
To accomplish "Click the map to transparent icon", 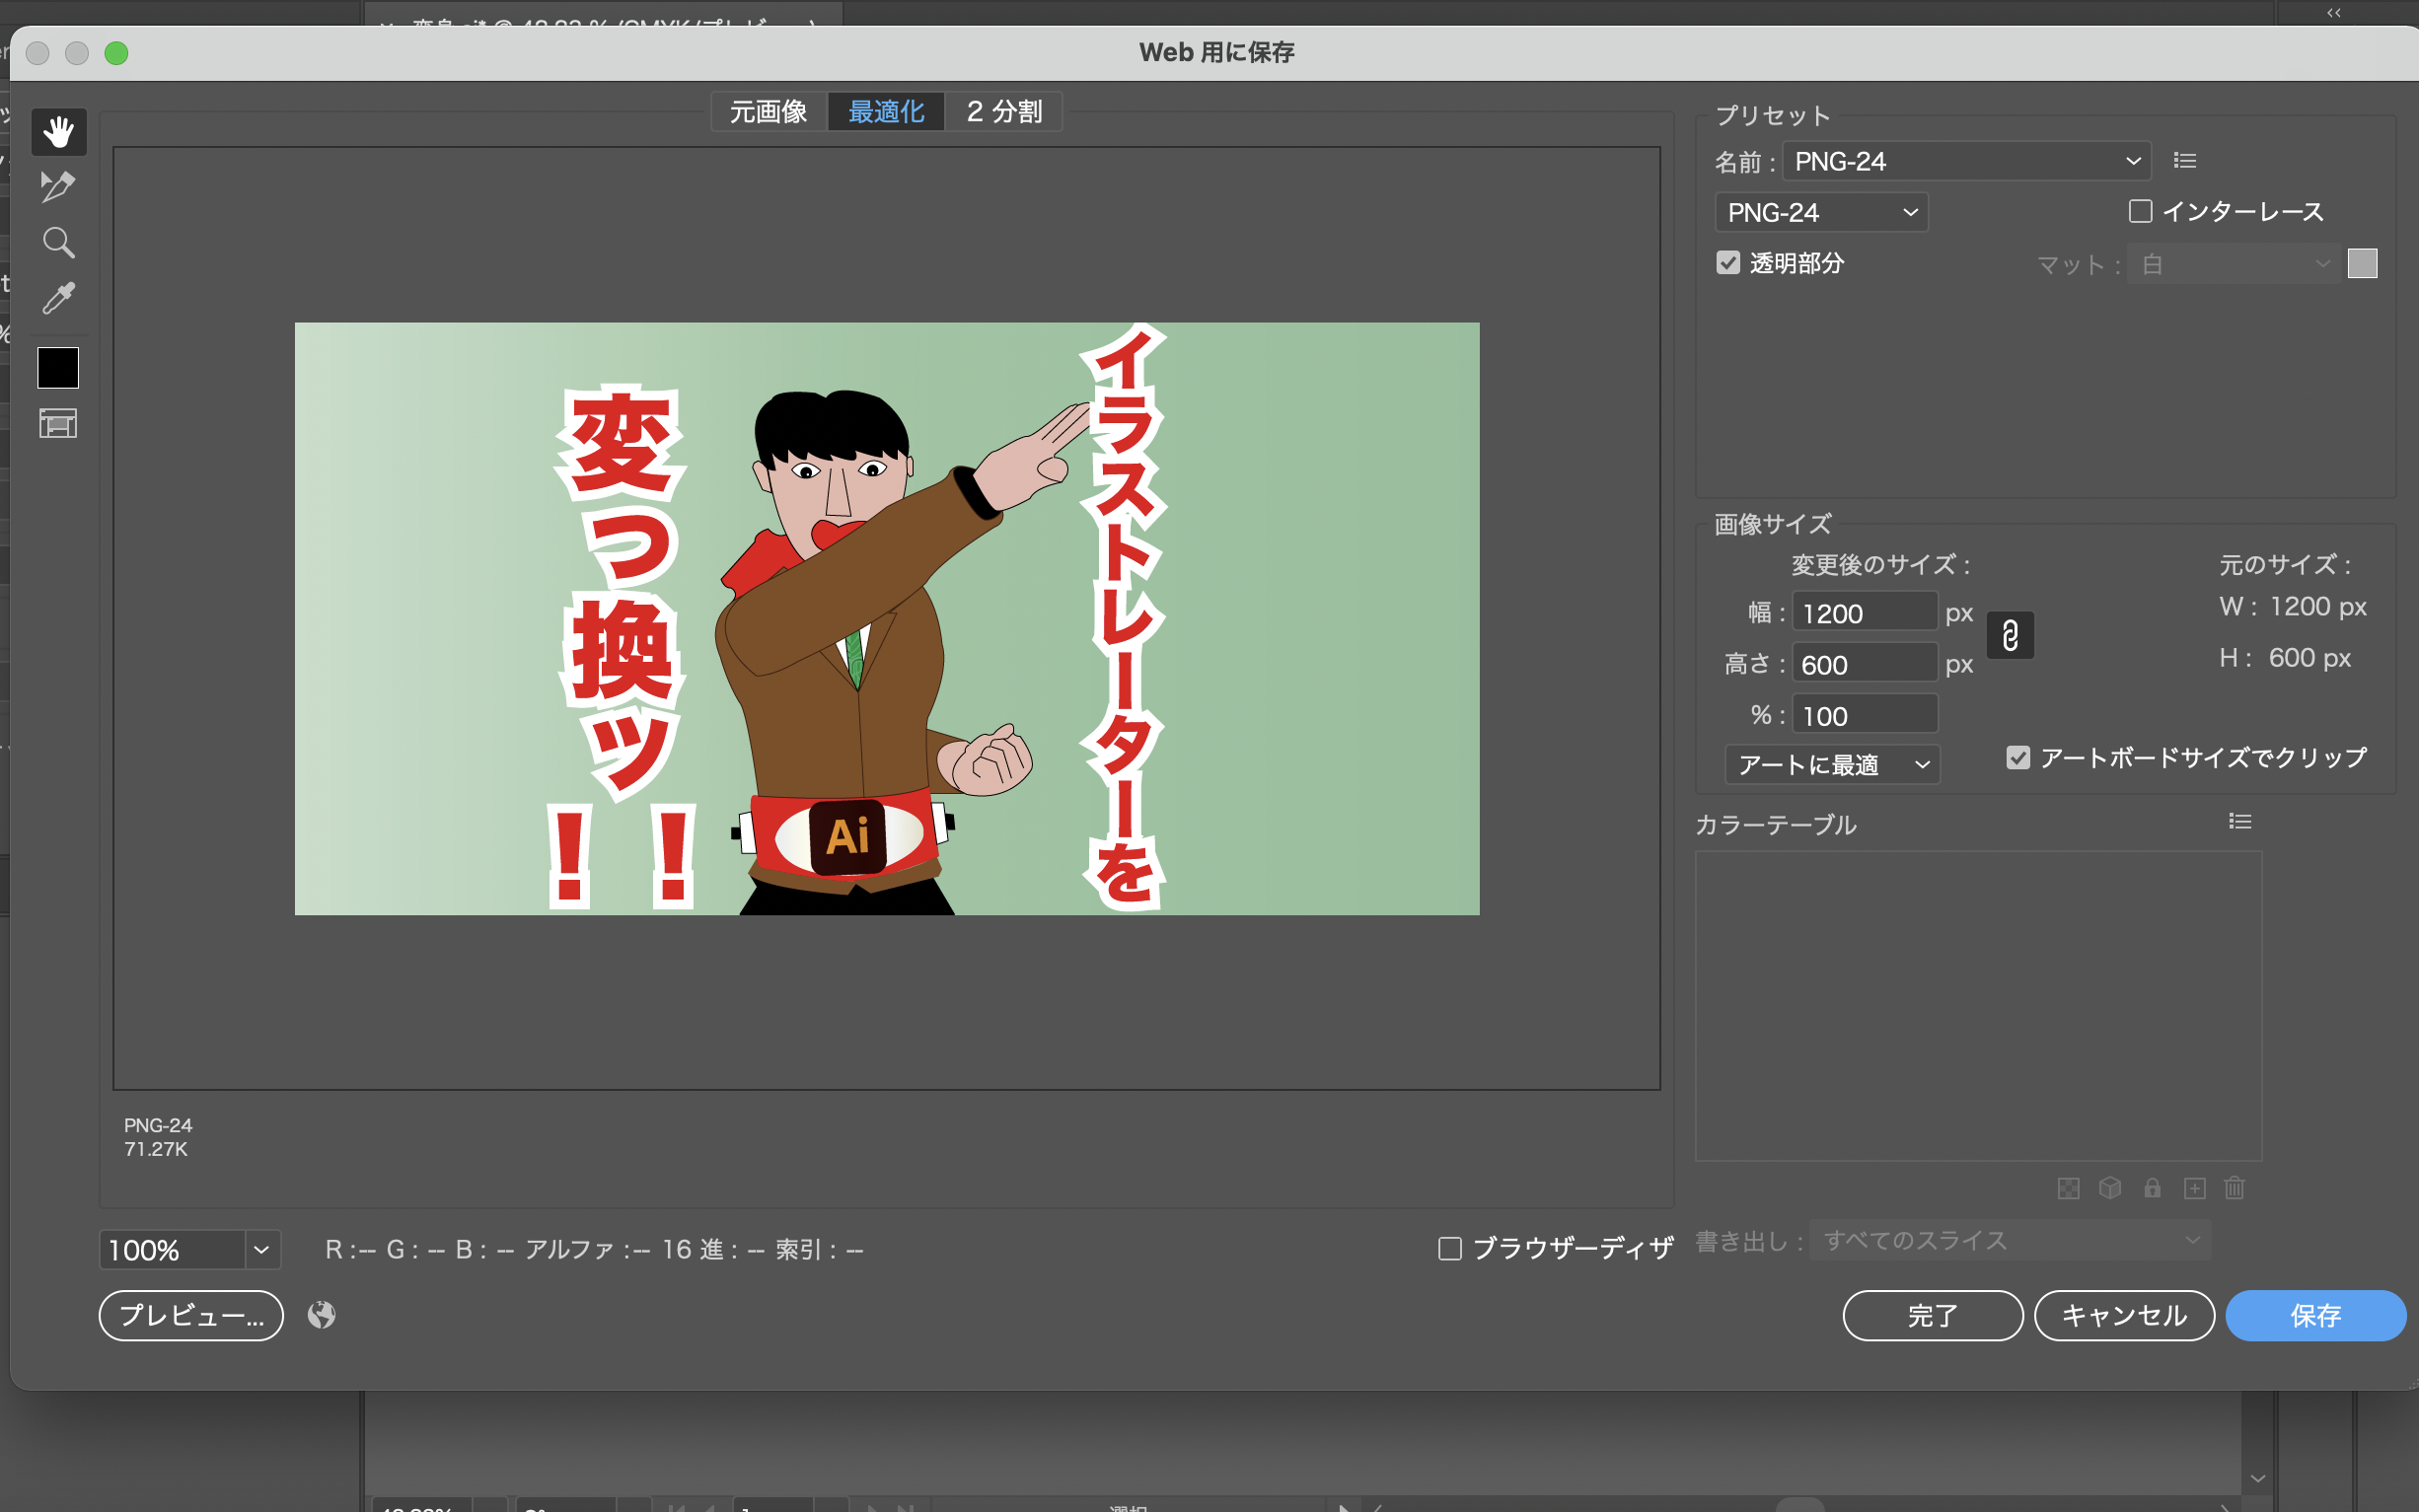I will pos(2068,1188).
